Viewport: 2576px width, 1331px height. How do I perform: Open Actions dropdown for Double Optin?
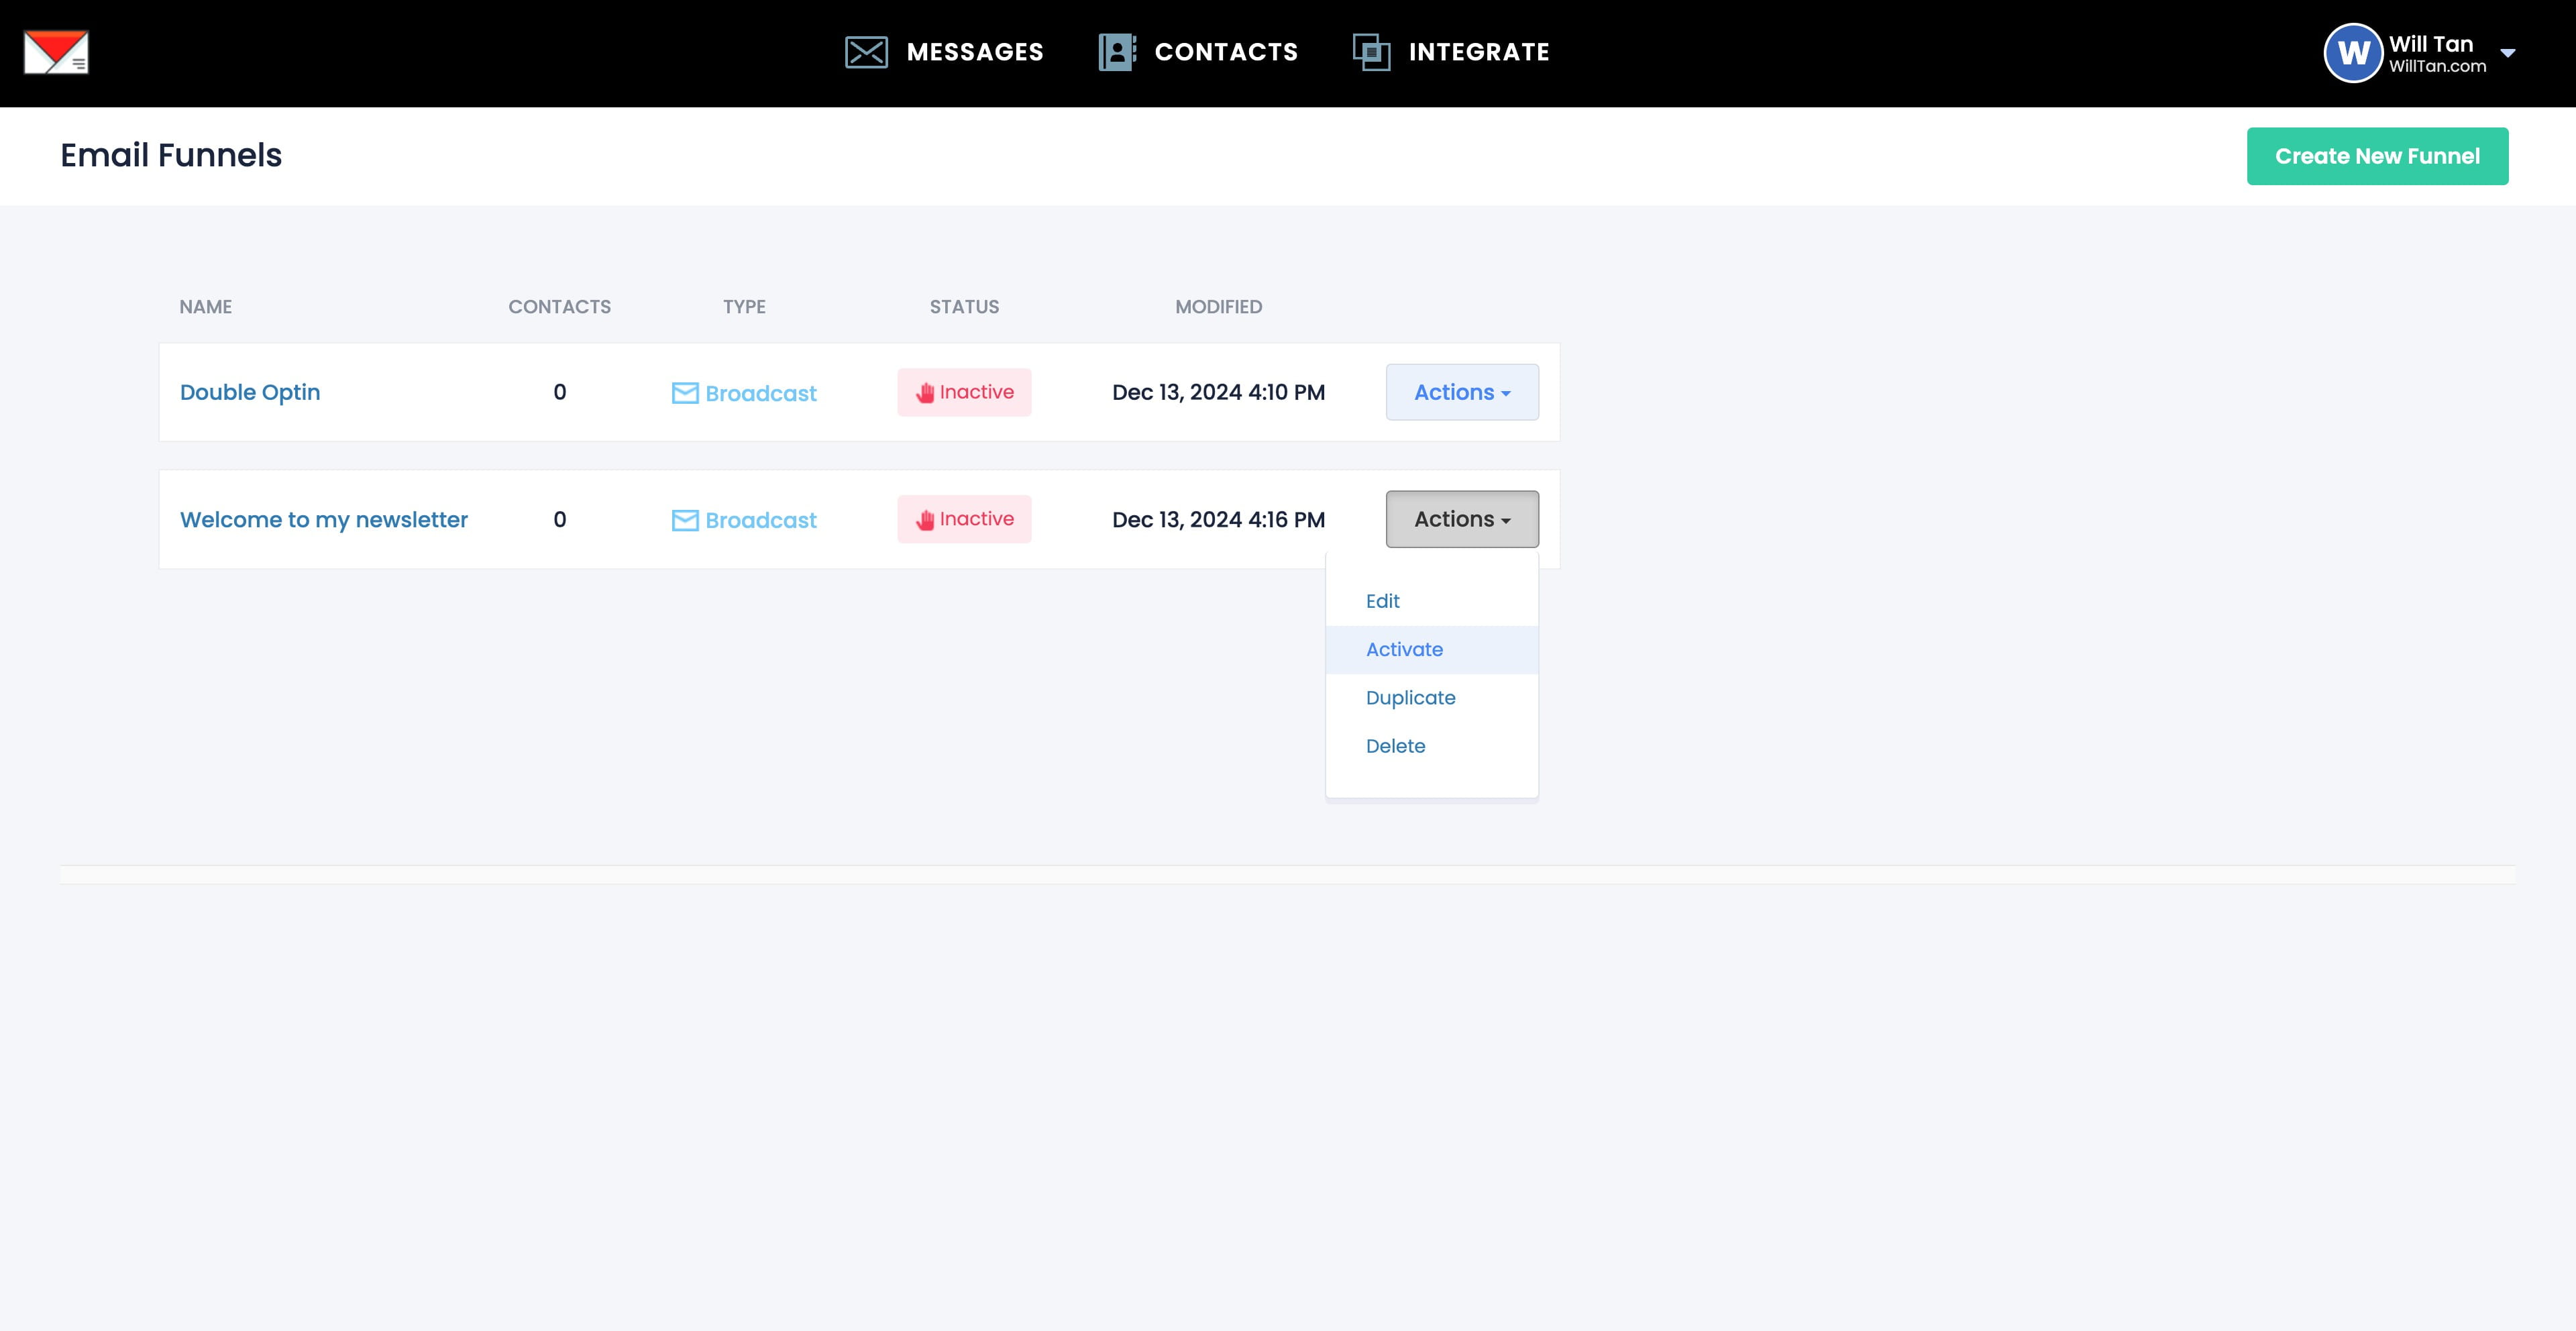point(1461,392)
